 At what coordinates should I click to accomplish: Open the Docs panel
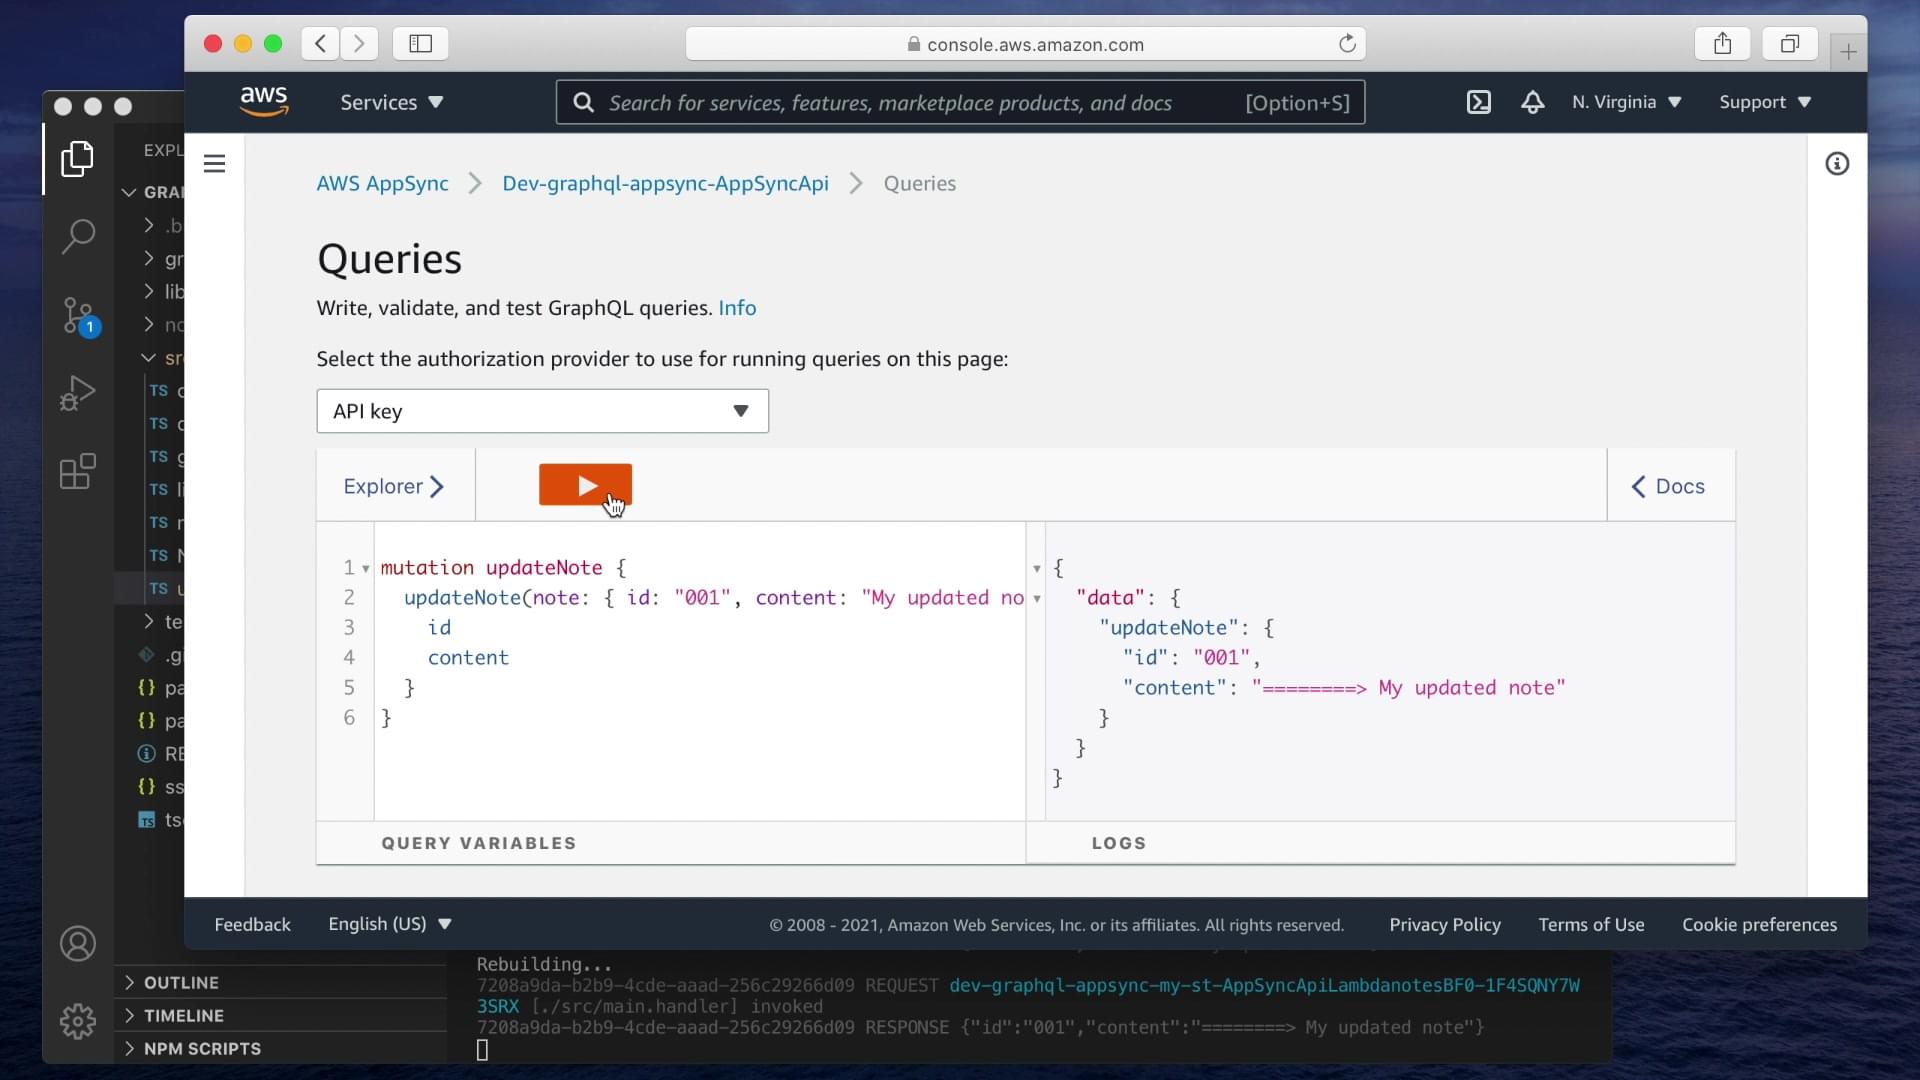1668,487
